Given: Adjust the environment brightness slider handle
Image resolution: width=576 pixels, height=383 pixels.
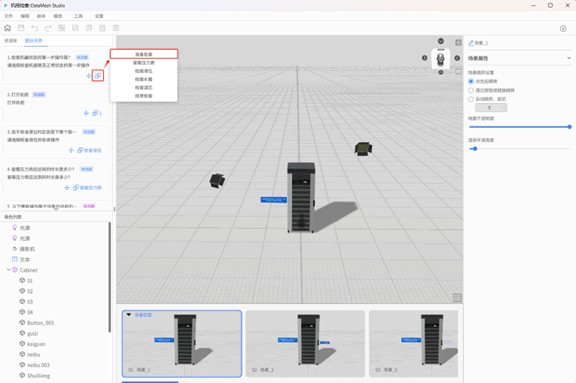Looking at the screenshot, I should point(475,149).
